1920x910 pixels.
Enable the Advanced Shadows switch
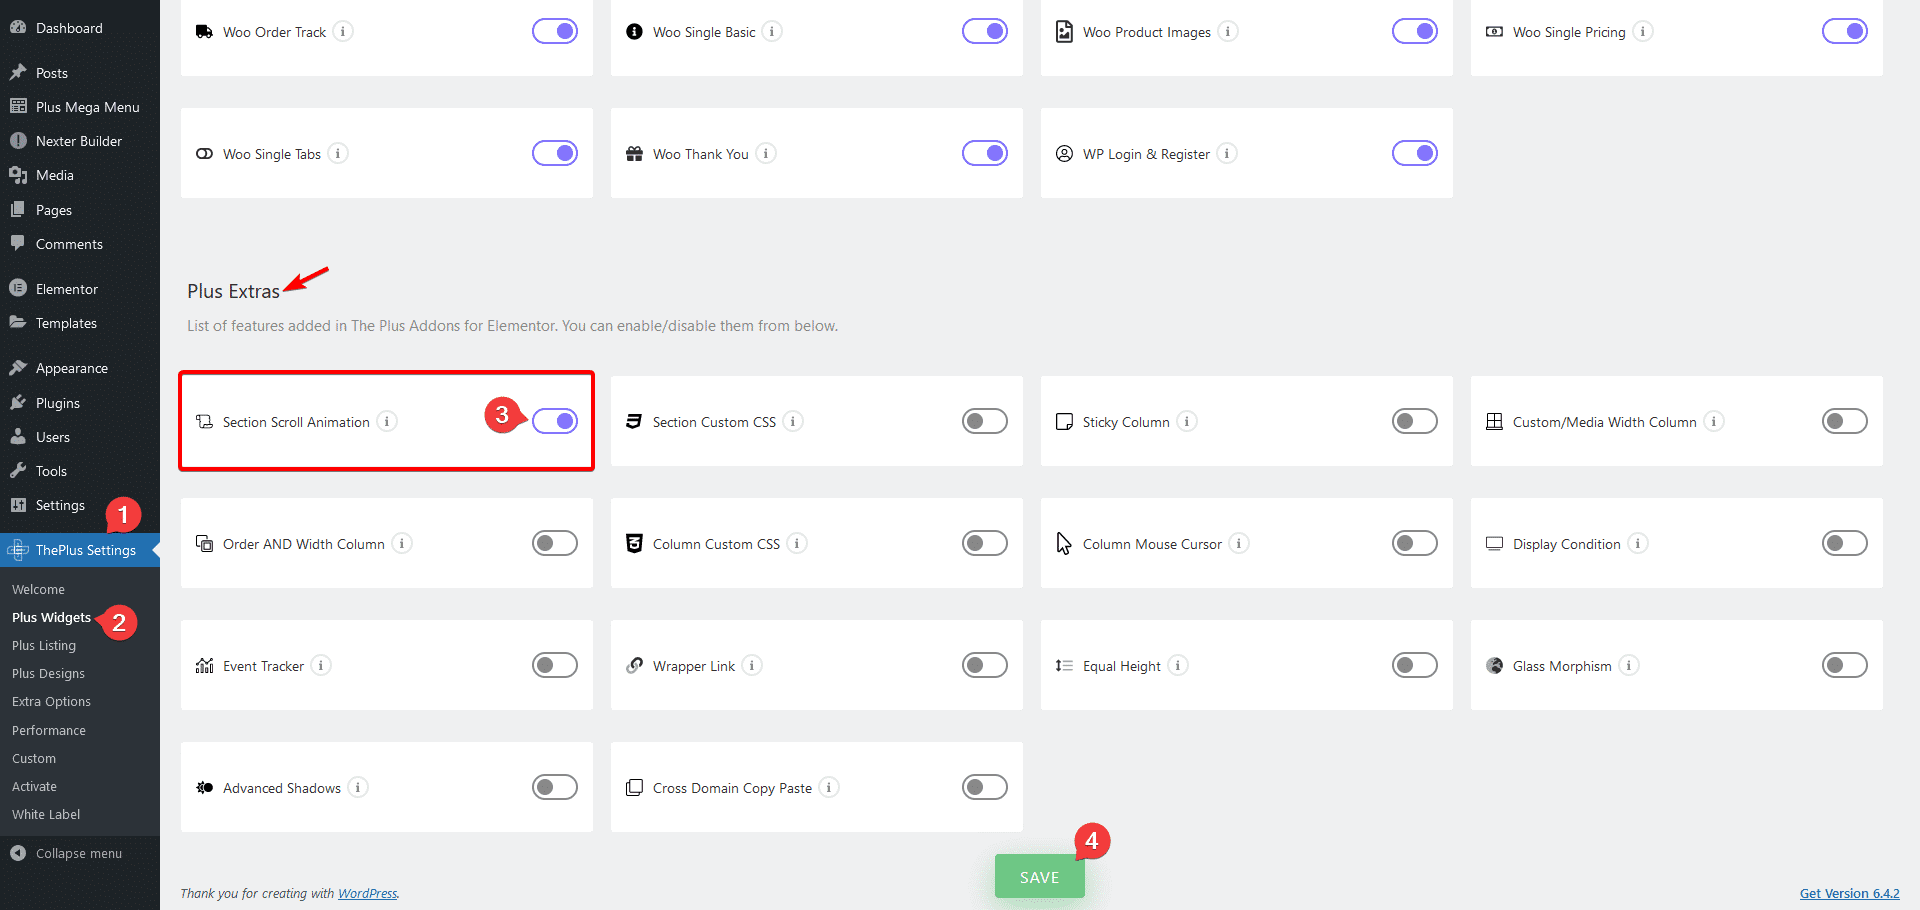coord(555,788)
